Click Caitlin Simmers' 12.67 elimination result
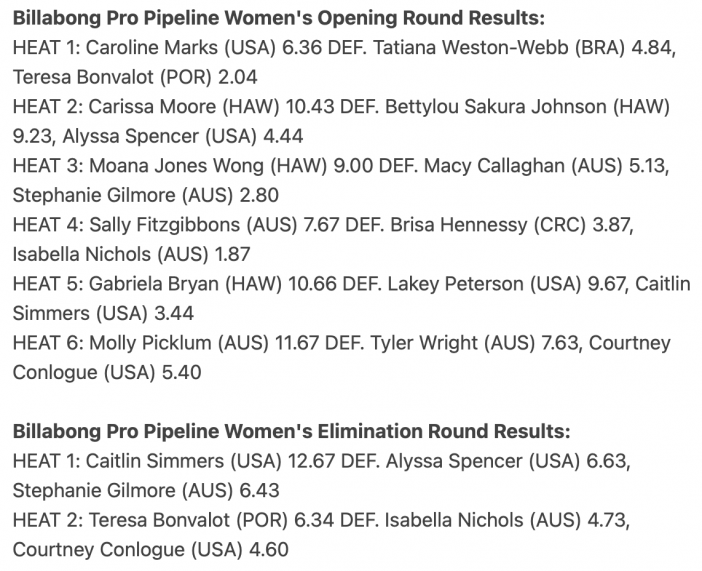 (312, 461)
